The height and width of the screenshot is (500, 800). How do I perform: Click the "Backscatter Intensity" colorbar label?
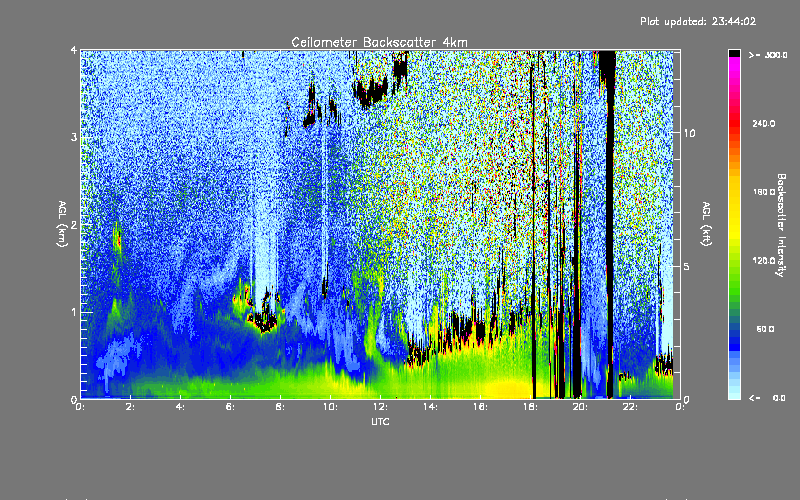pos(781,225)
